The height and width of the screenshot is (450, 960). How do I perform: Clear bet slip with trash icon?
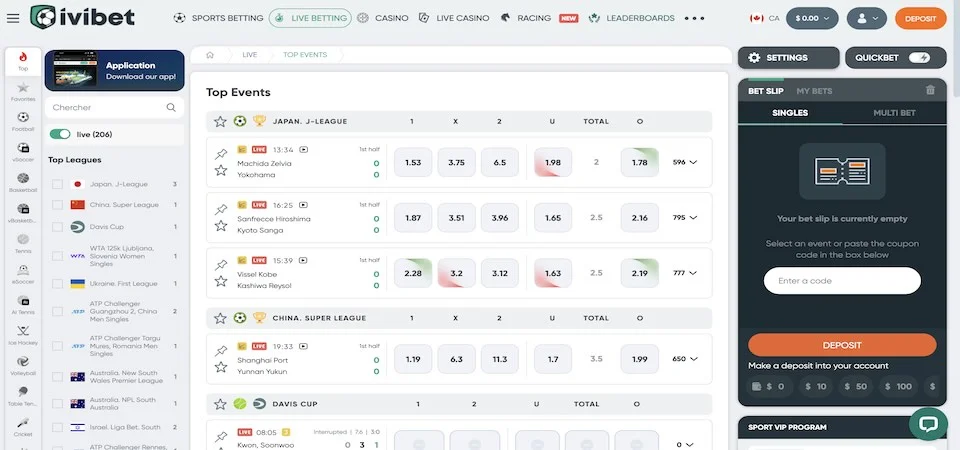coord(930,90)
